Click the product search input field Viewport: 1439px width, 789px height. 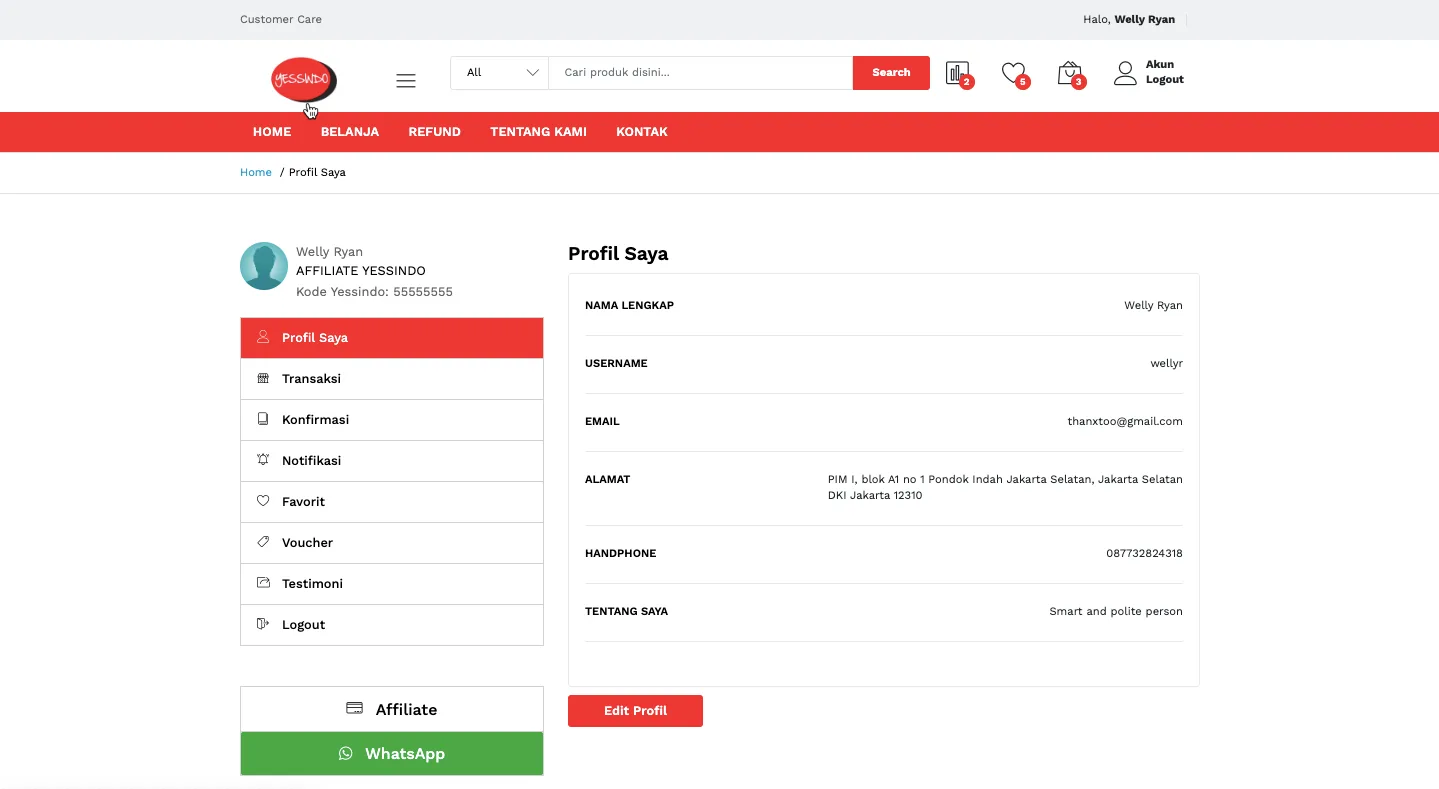click(x=700, y=72)
